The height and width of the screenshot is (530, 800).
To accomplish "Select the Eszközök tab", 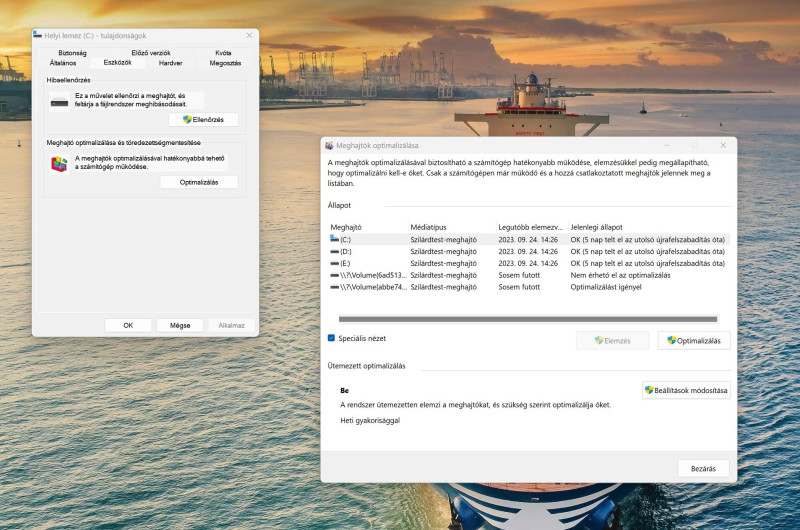I will pyautogui.click(x=117, y=63).
